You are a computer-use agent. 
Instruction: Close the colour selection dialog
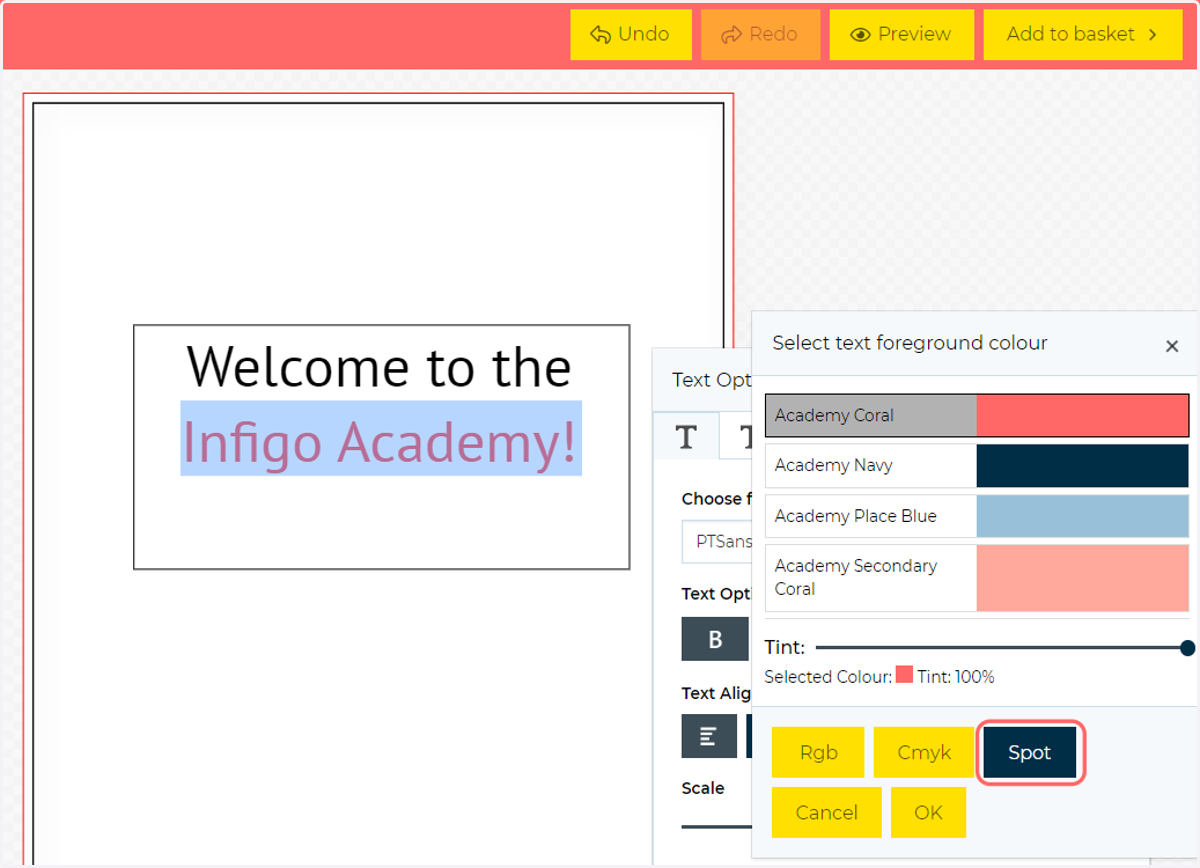pyautogui.click(x=1172, y=346)
